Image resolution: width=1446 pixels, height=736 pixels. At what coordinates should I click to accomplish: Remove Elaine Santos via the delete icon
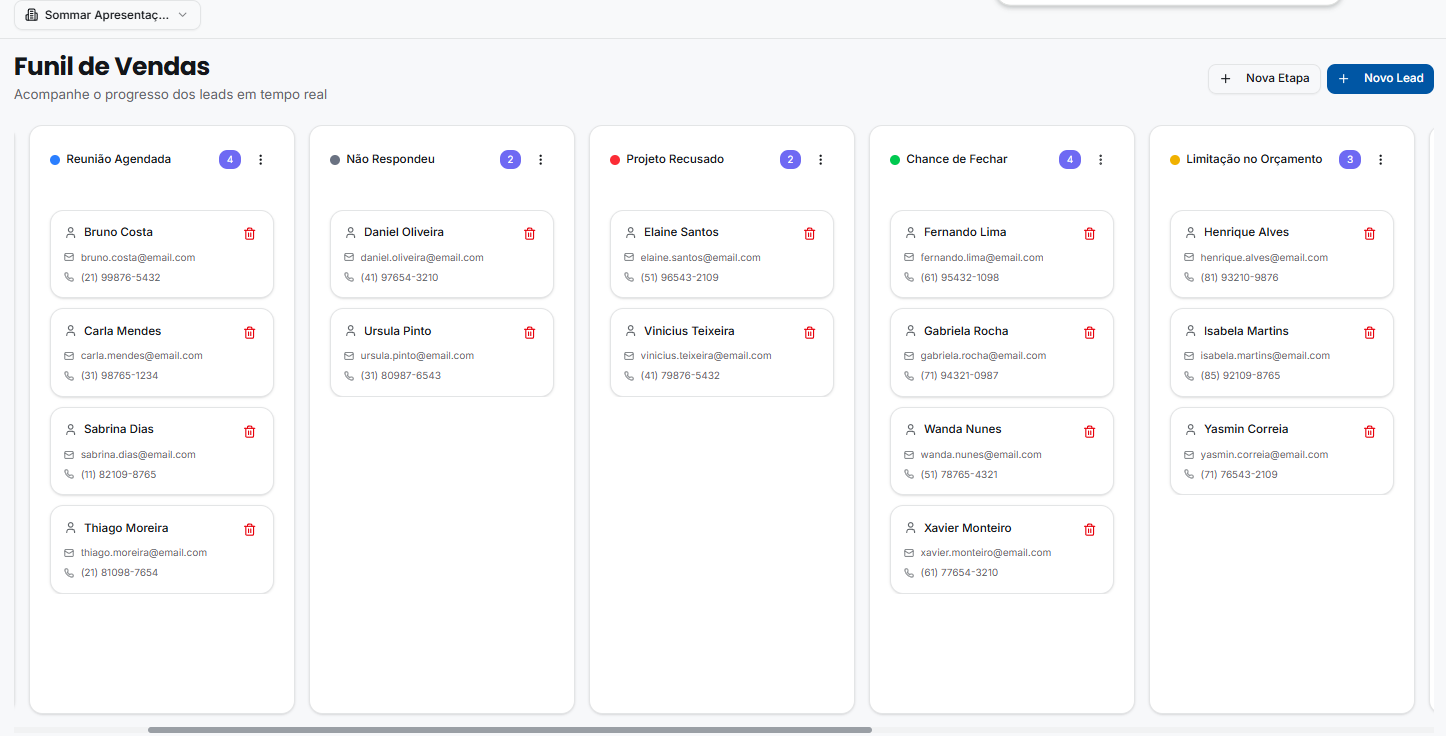tap(809, 233)
